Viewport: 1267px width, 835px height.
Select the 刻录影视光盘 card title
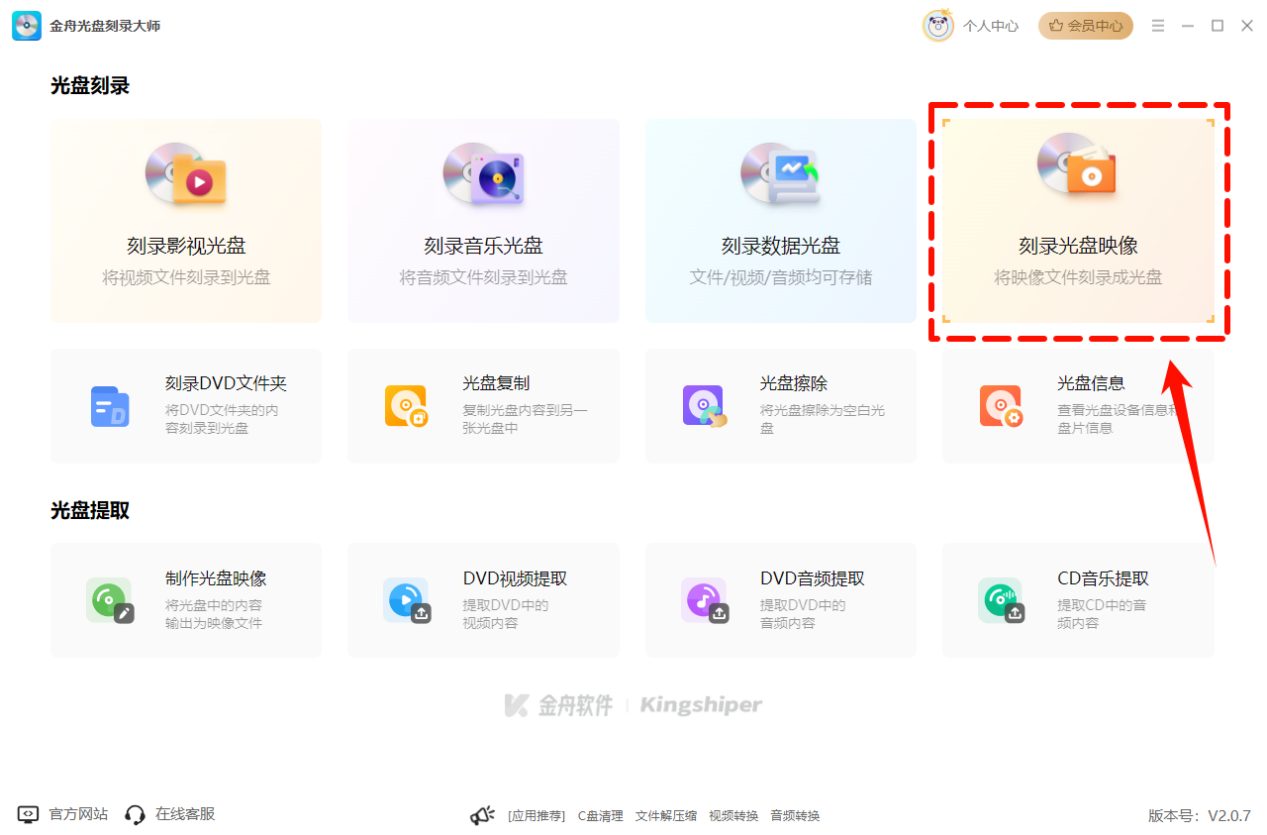pyautogui.click(x=186, y=246)
